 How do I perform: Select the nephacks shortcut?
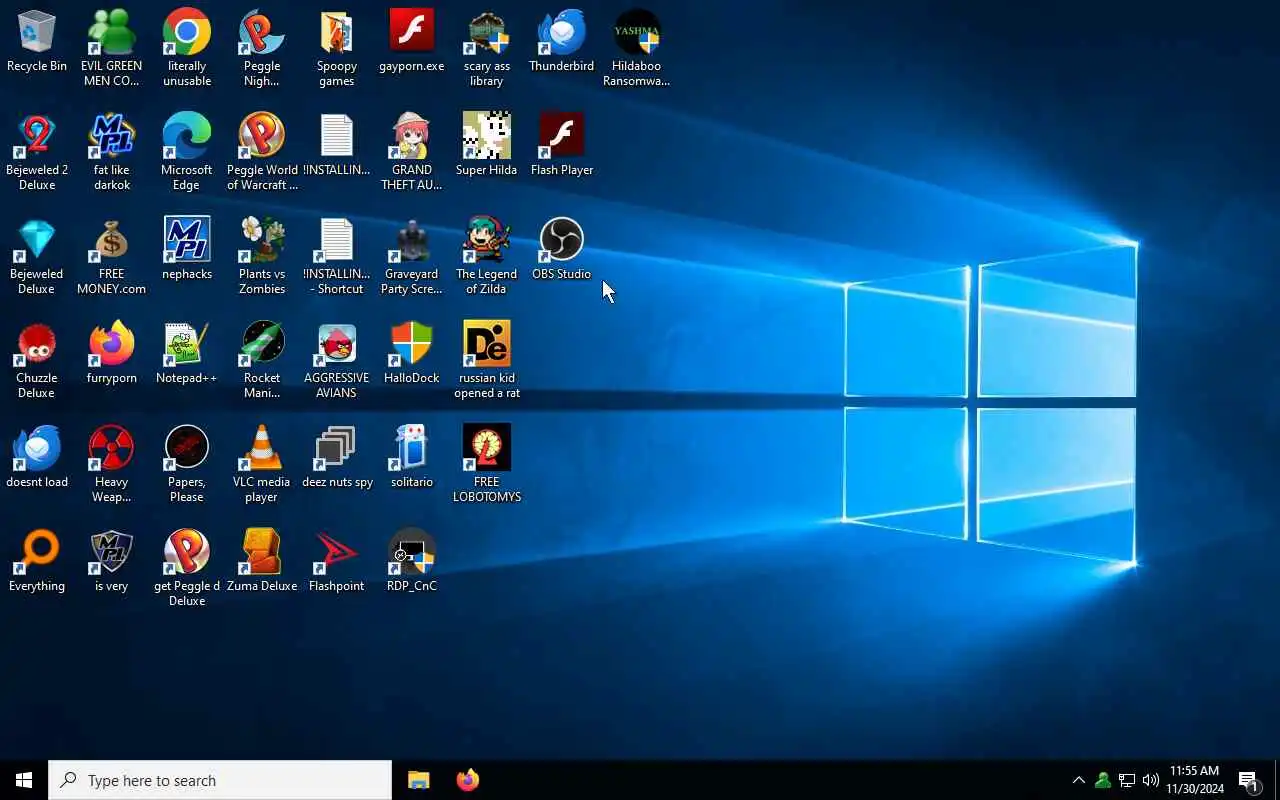pyautogui.click(x=187, y=250)
